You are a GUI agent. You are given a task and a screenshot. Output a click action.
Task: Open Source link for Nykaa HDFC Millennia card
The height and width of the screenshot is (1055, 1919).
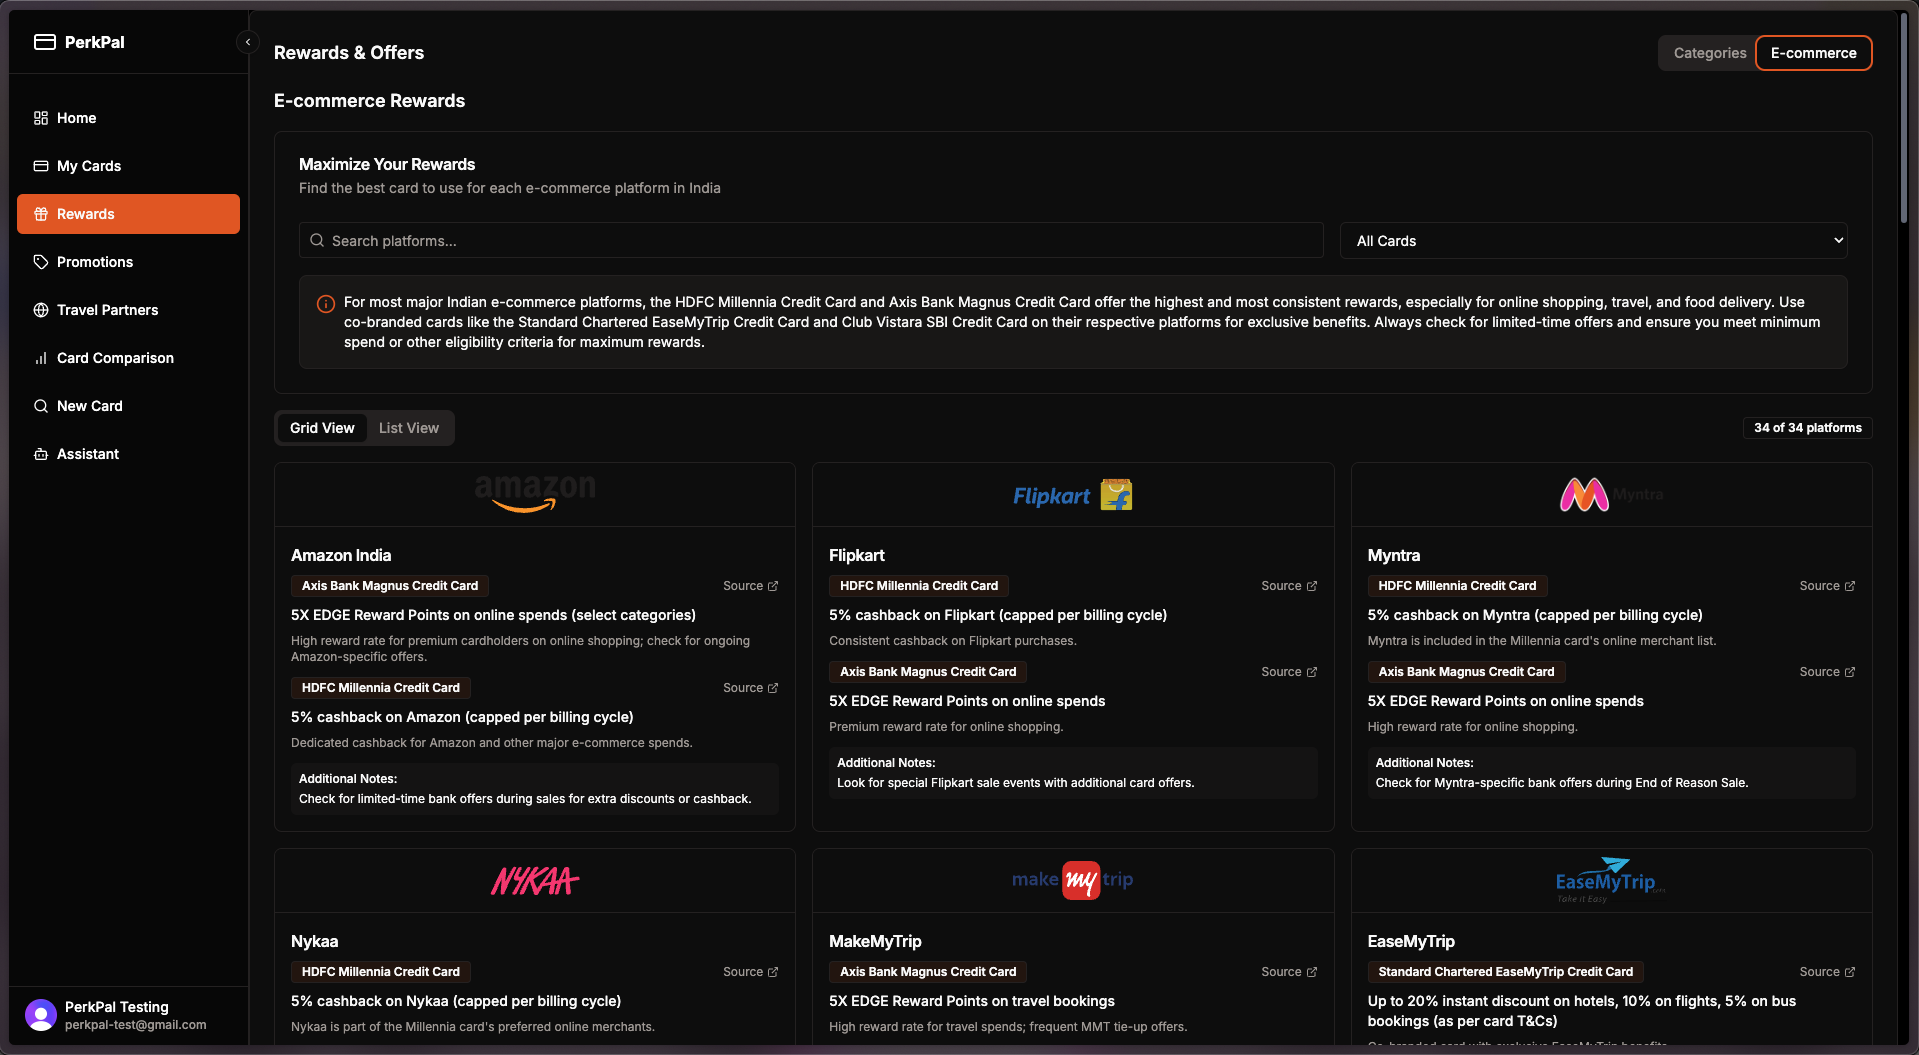(x=750, y=972)
